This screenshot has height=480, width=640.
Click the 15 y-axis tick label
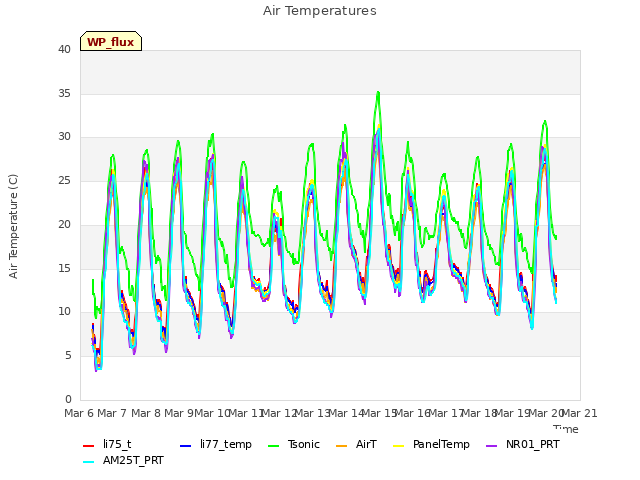[64, 268]
